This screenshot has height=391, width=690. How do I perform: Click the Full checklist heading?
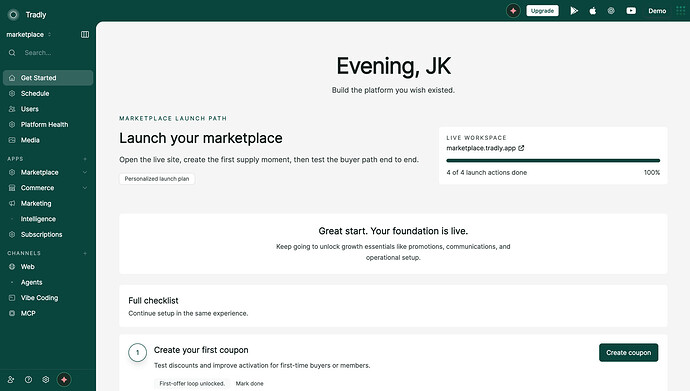153,301
